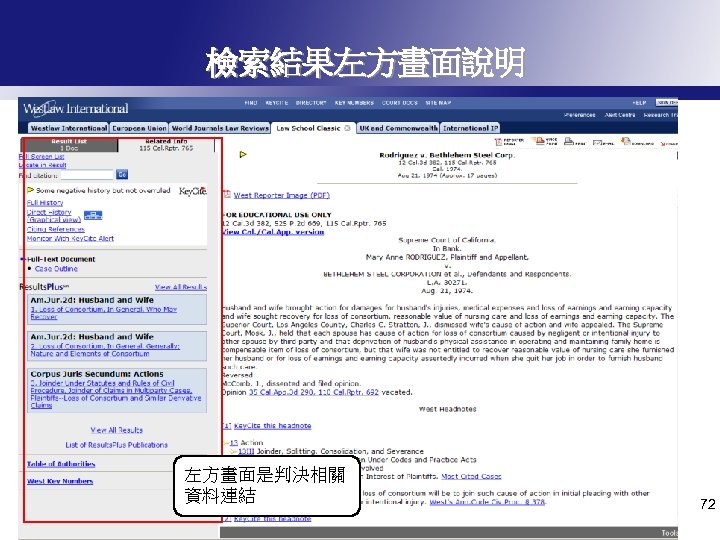Click the yellow flag beside negative history notice

[30, 190]
